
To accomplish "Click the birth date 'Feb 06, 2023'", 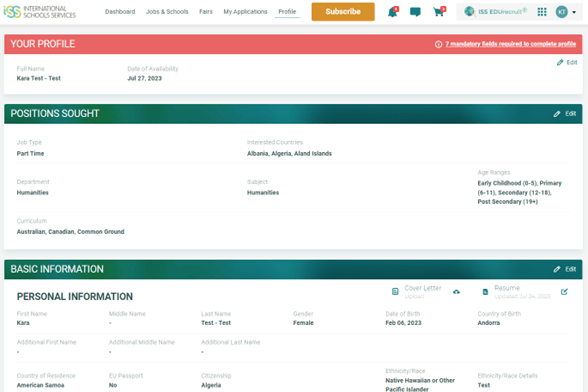I will tap(403, 323).
